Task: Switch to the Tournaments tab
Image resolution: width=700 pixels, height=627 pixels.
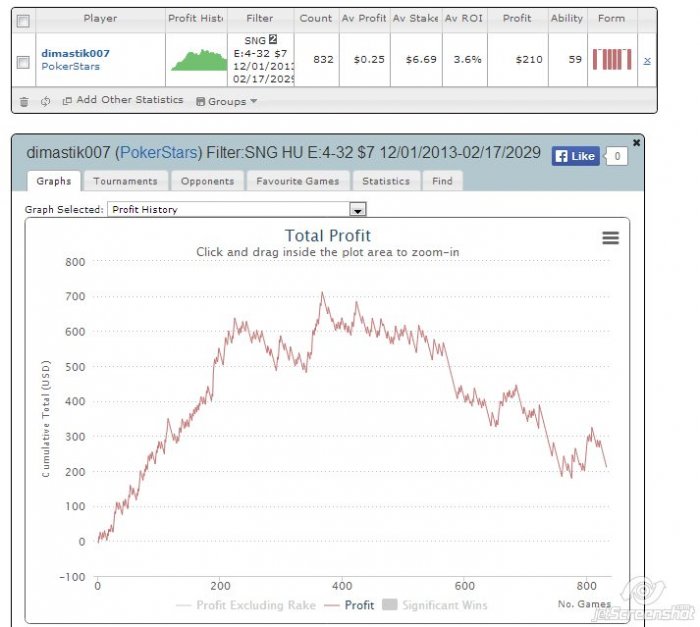Action: tap(125, 181)
